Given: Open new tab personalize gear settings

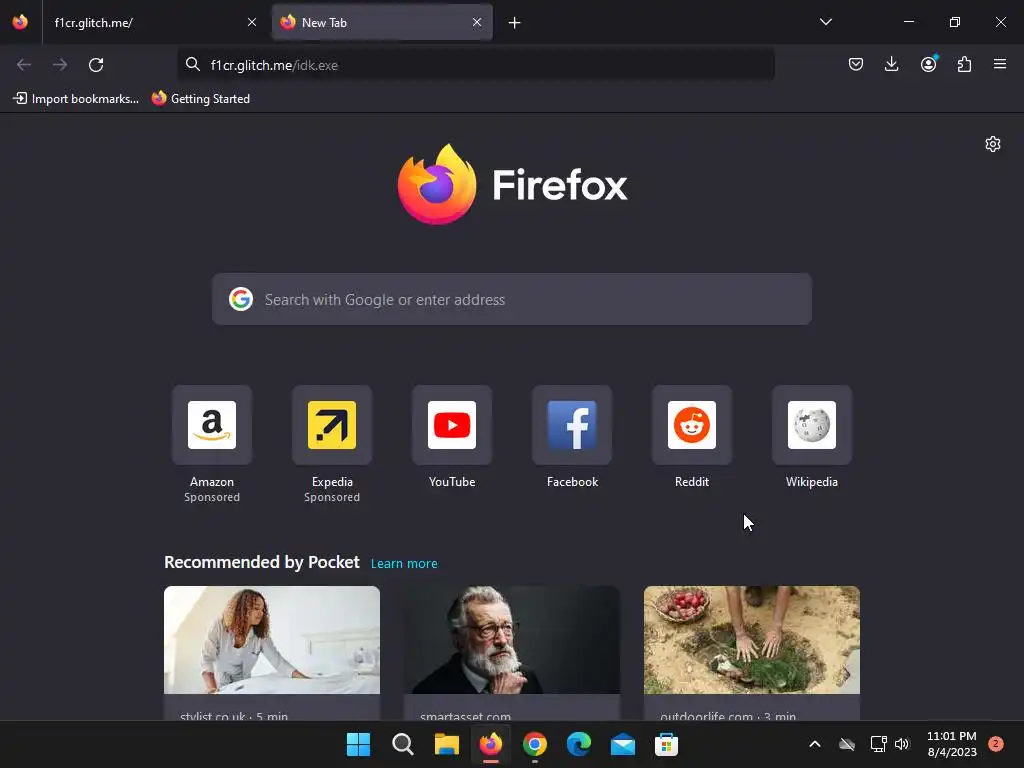Looking at the screenshot, I should pyautogui.click(x=993, y=144).
